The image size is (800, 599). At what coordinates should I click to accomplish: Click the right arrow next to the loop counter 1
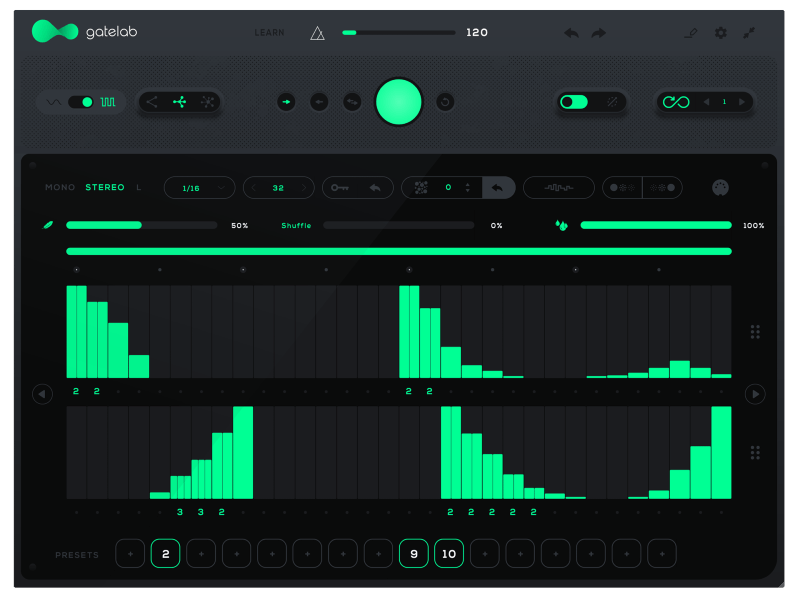click(x=742, y=102)
